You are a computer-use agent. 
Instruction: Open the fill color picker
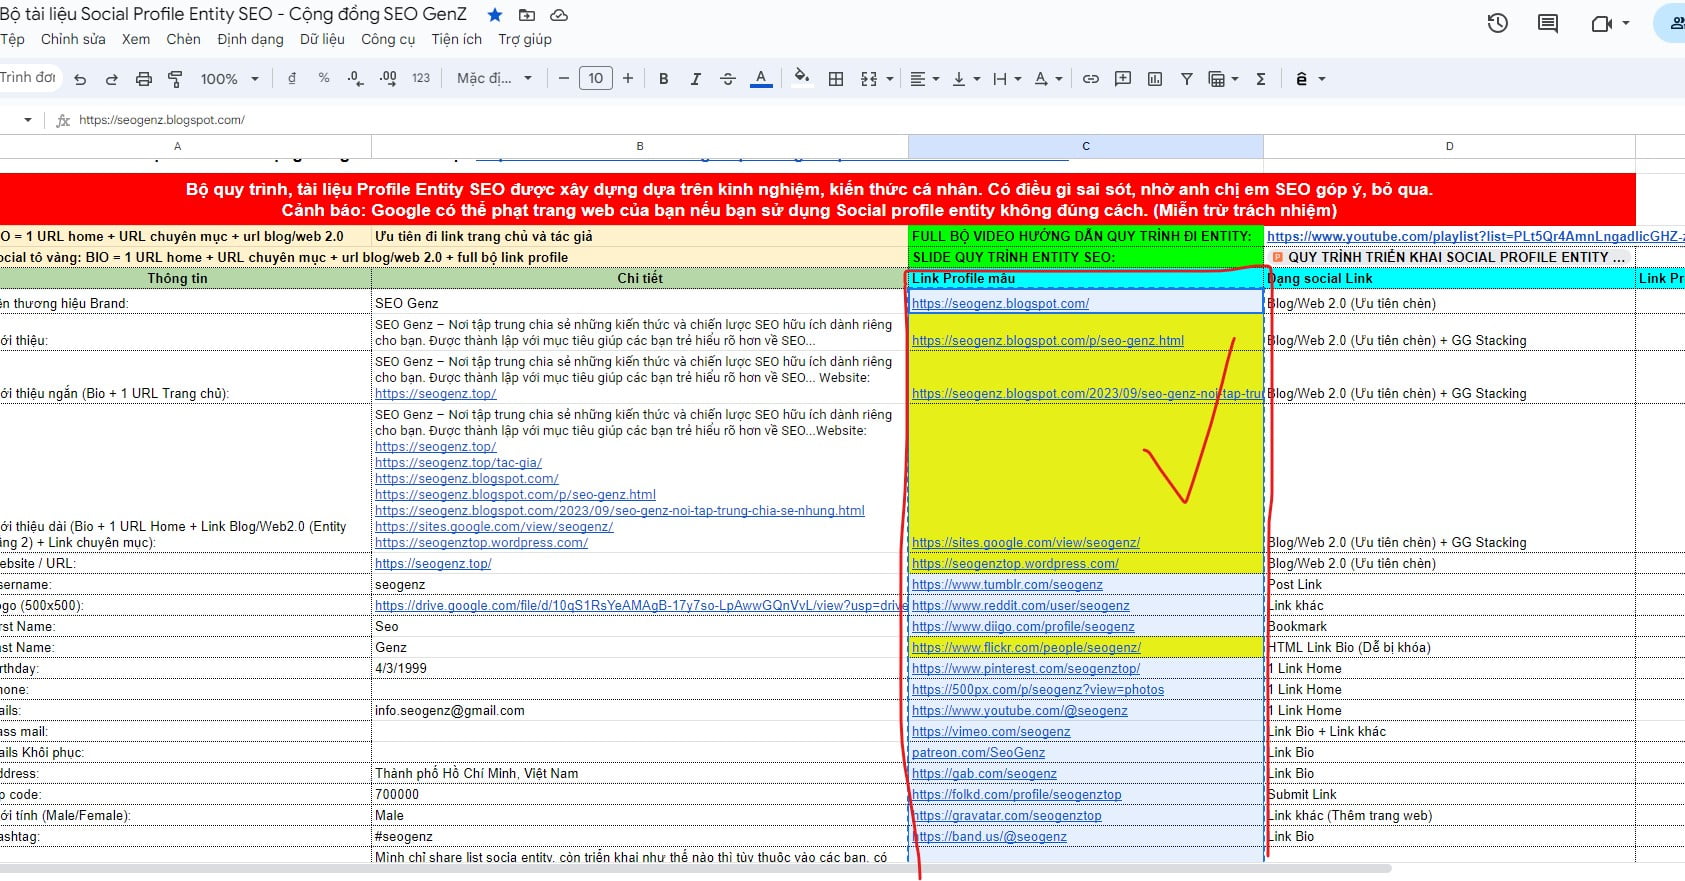tap(802, 79)
